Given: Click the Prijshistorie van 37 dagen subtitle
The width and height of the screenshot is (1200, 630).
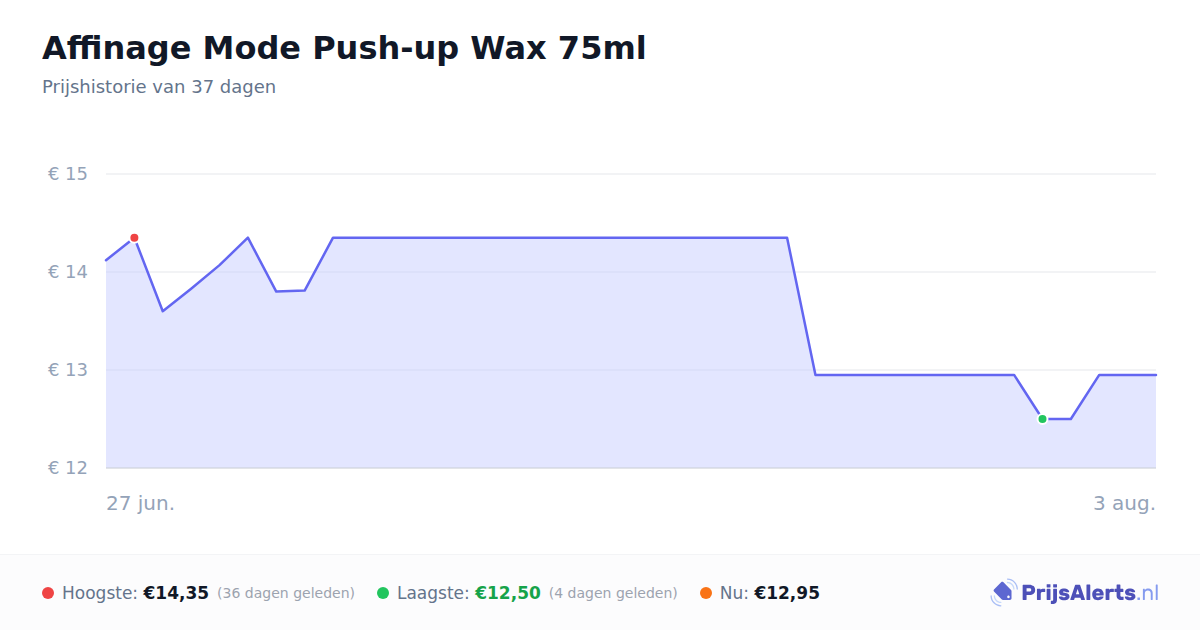Looking at the screenshot, I should pos(159,87).
